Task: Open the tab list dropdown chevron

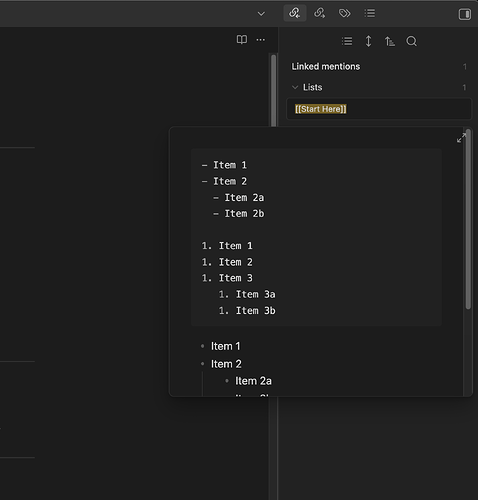Action: [x=261, y=14]
